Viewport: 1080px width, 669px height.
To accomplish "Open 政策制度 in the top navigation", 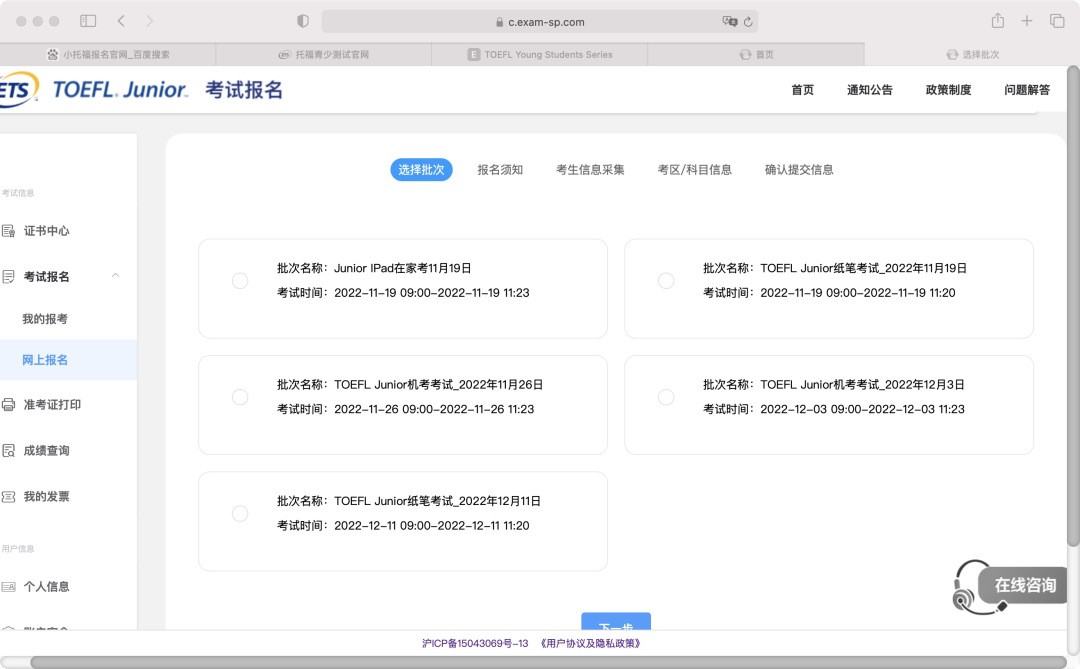I will pos(948,90).
